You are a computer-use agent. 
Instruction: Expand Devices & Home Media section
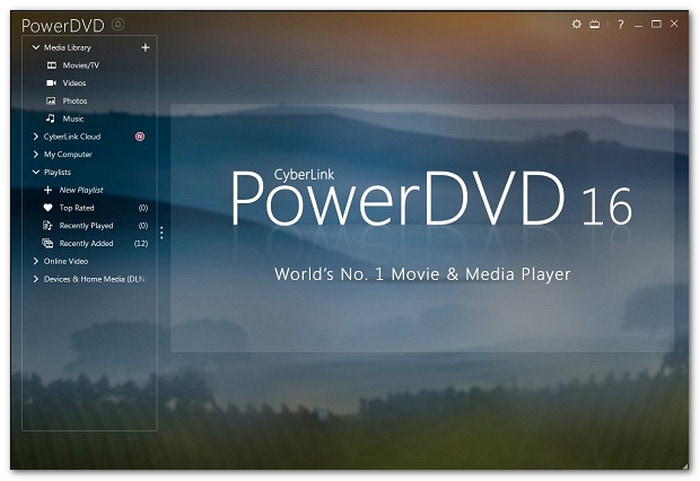coord(36,279)
